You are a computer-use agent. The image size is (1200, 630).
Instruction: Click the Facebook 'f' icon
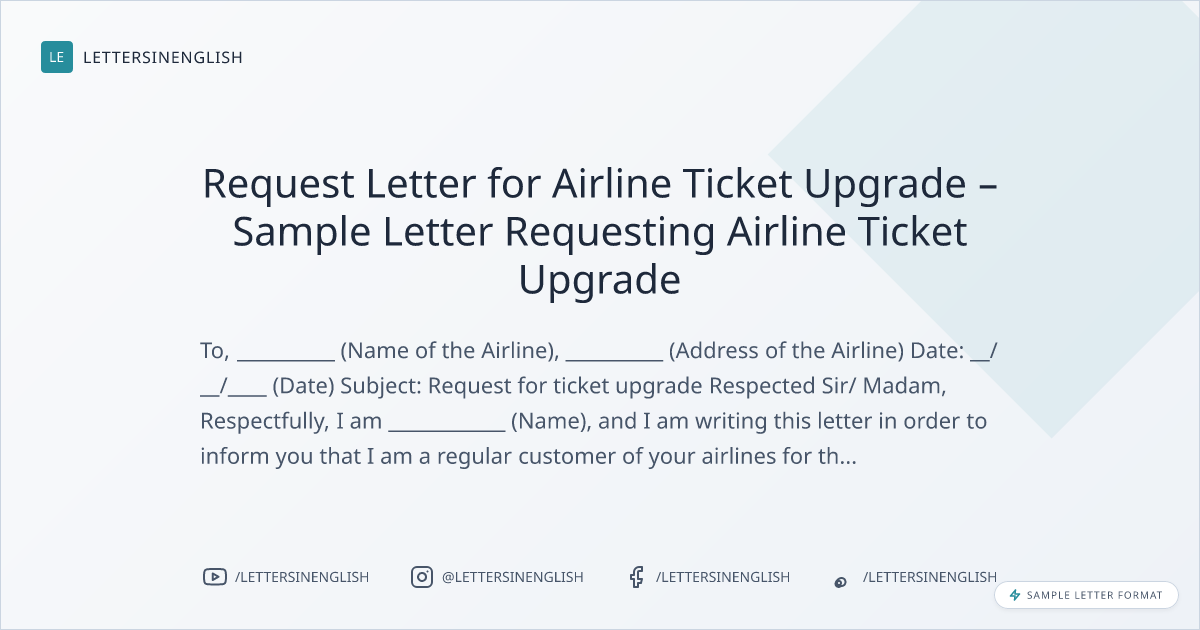636,577
